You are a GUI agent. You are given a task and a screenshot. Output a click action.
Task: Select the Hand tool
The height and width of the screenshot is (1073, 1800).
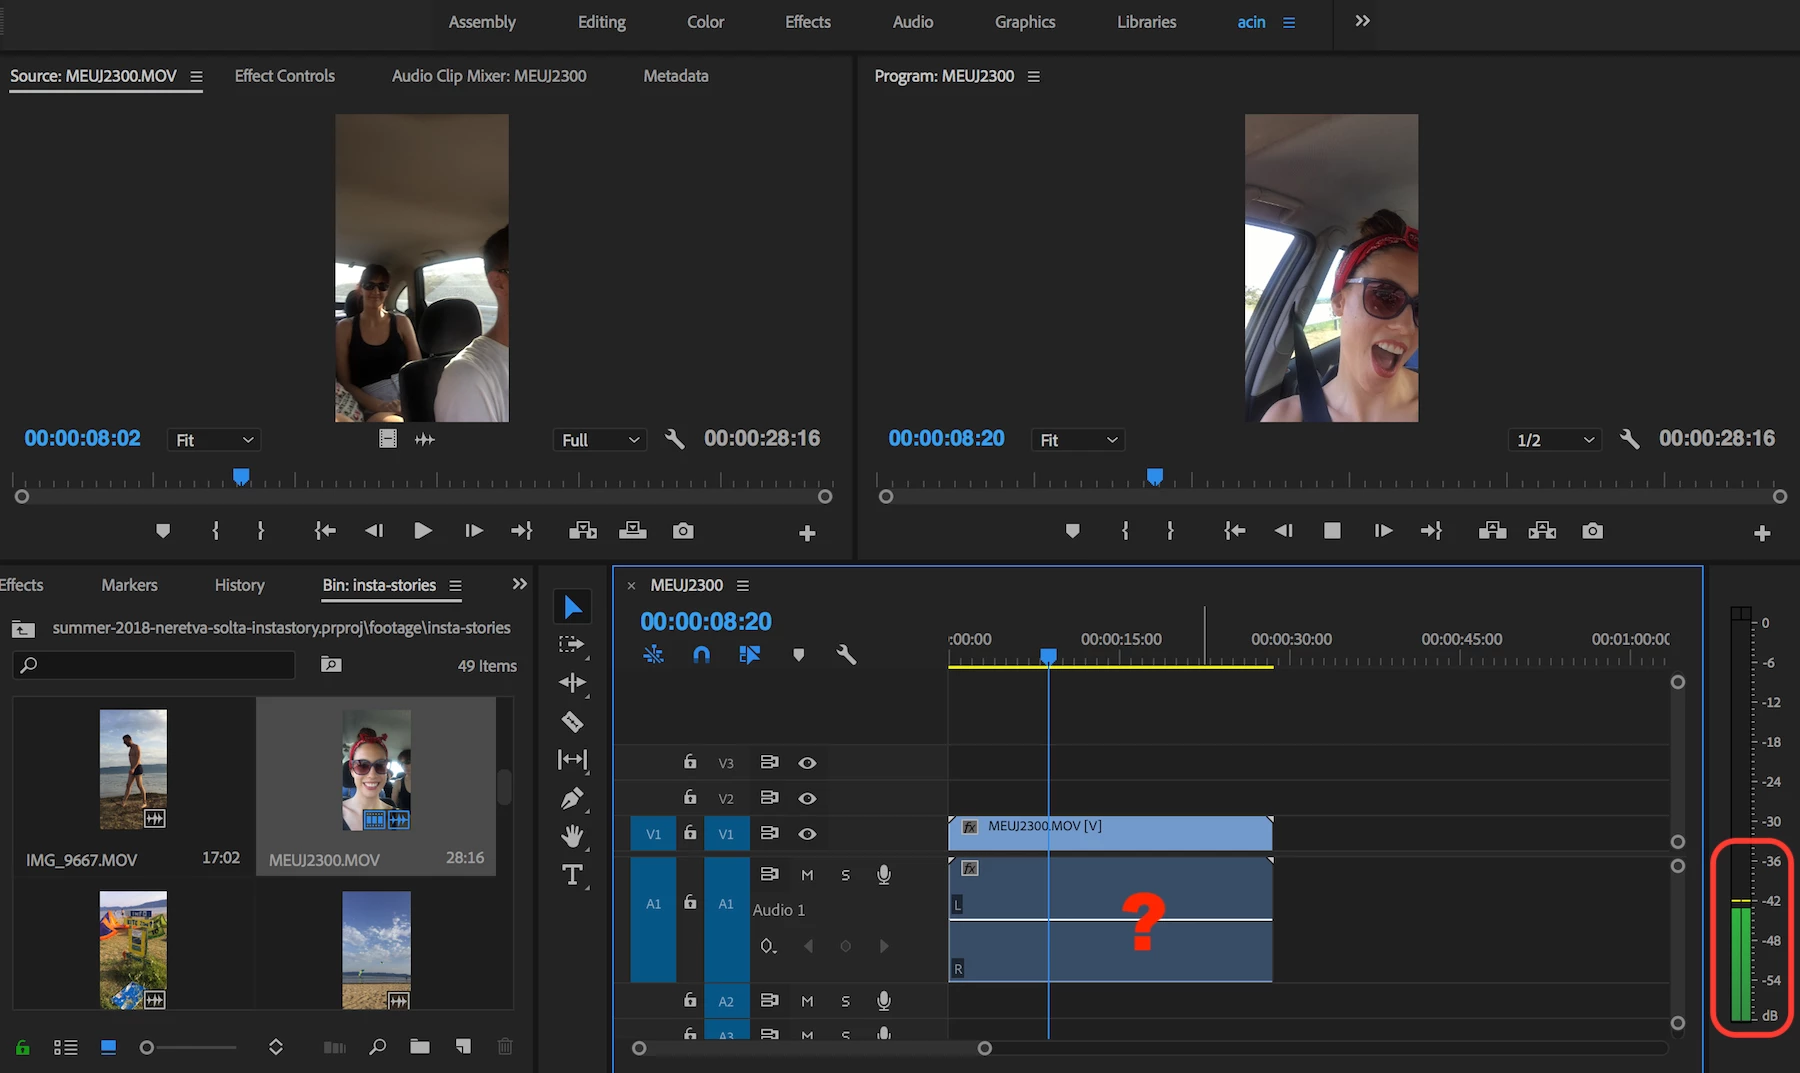[572, 836]
